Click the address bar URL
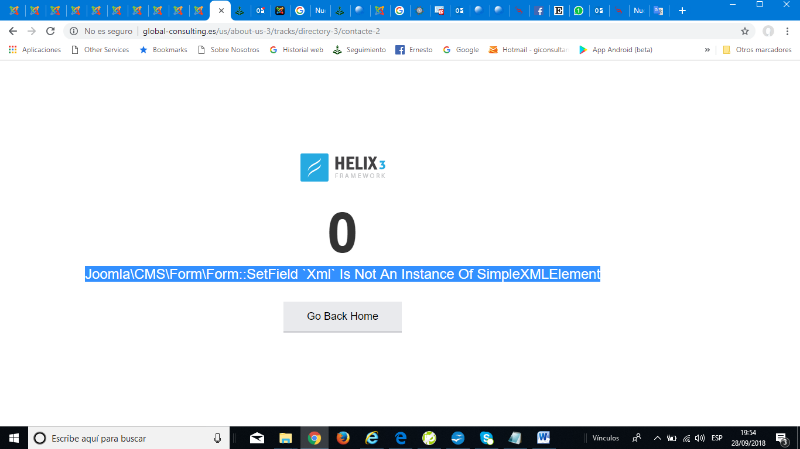 pyautogui.click(x=261, y=31)
